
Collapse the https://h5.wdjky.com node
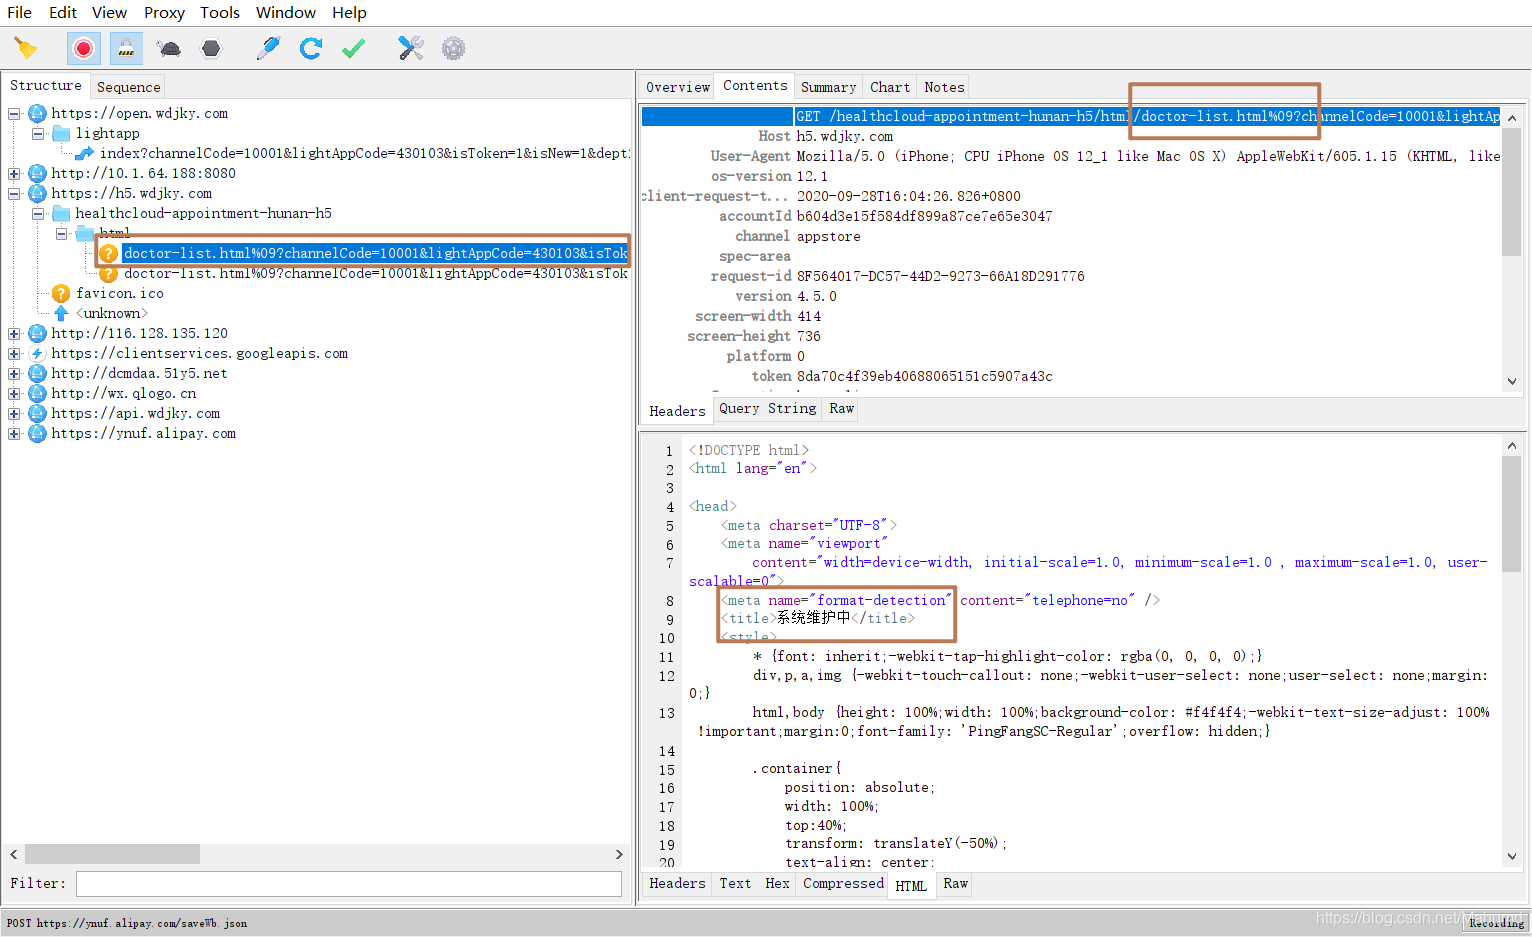(14, 193)
